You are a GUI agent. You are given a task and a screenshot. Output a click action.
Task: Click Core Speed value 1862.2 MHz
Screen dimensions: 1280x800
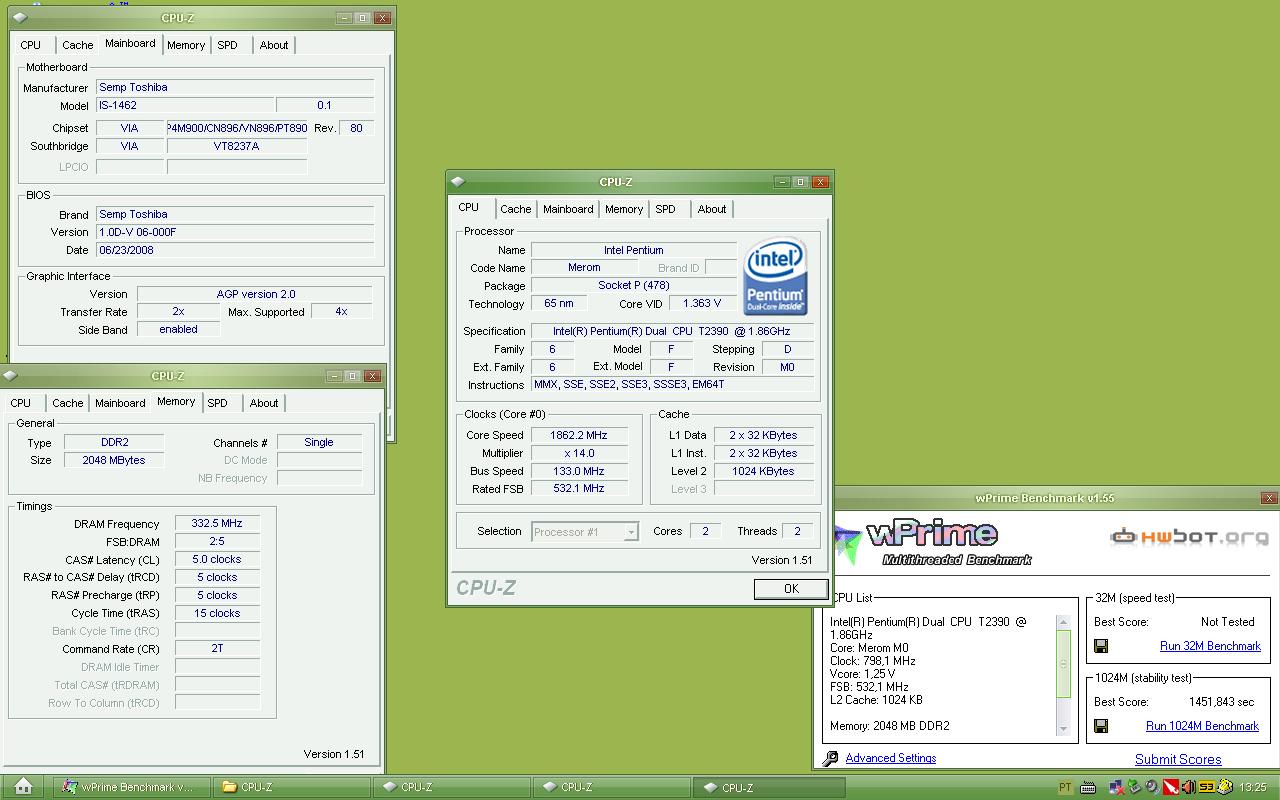(x=579, y=435)
